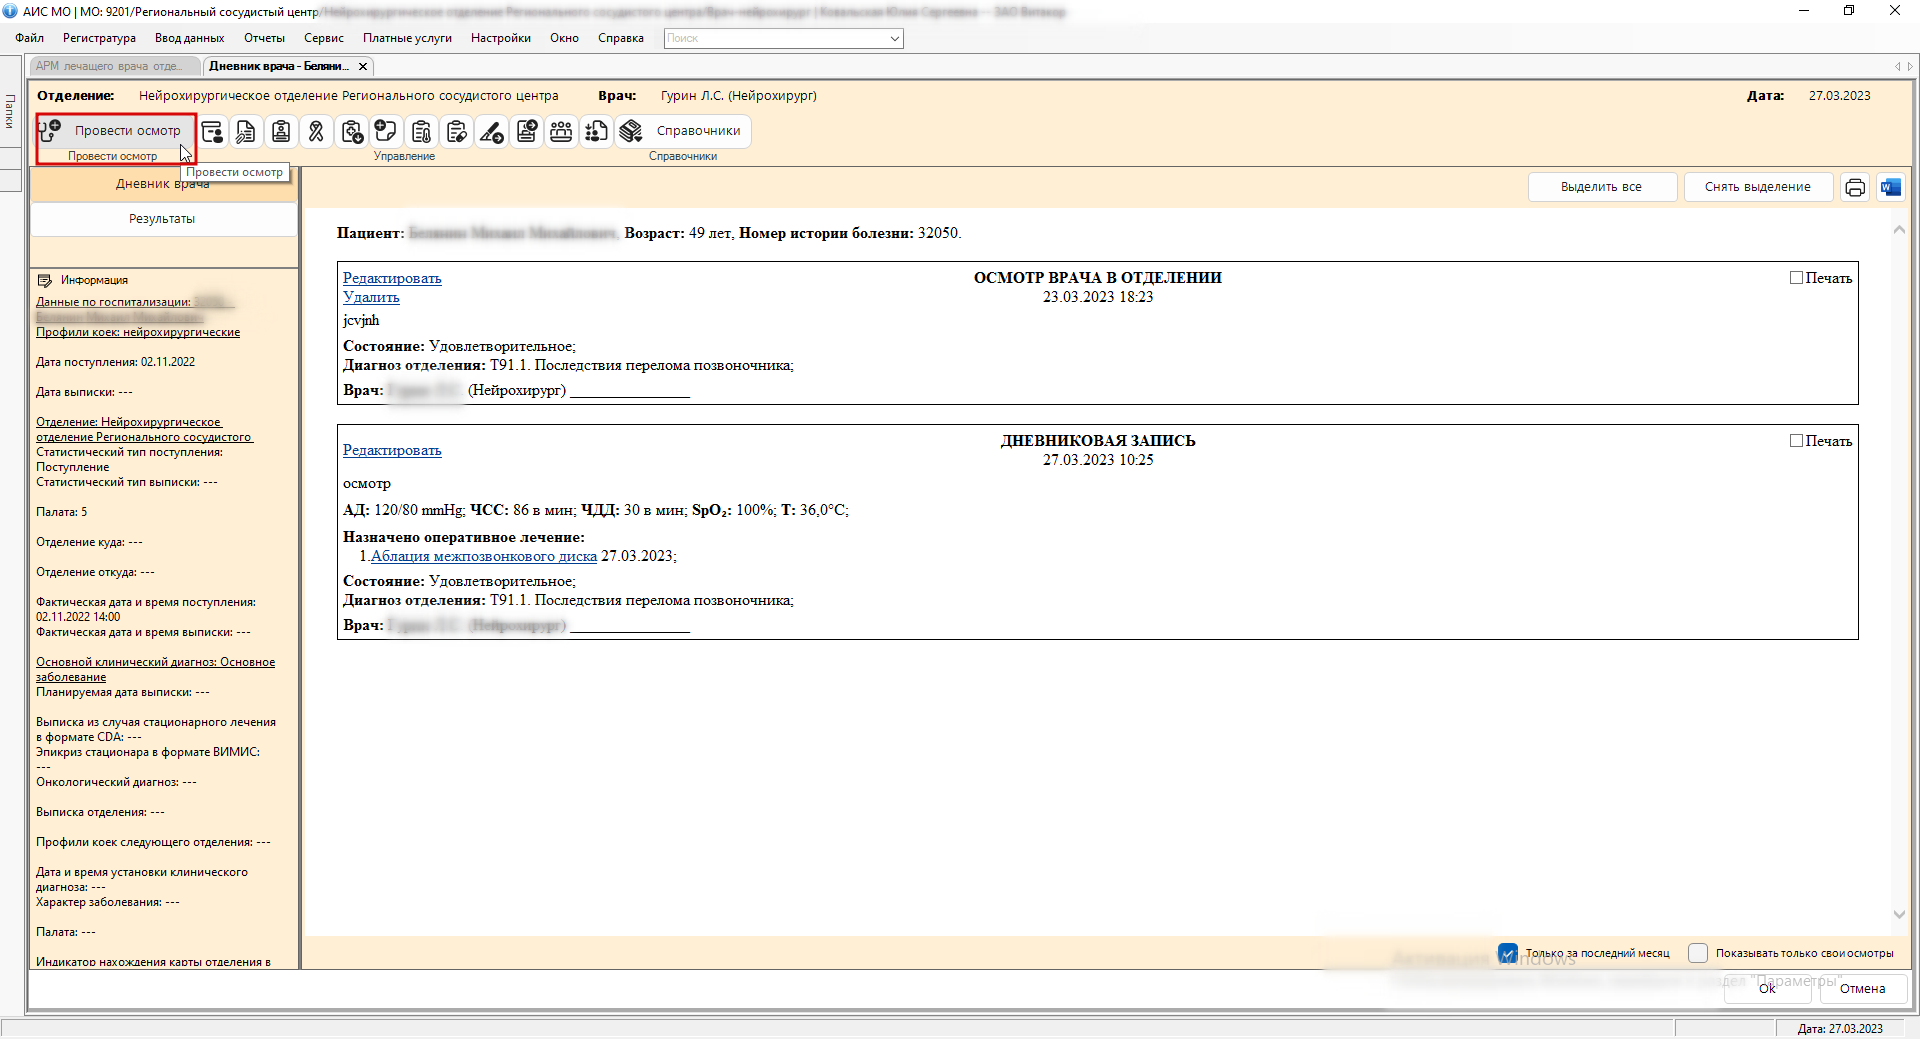The height and width of the screenshot is (1039, 1920).
Task: Click the awareness ribbon toolbar icon
Action: [316, 131]
